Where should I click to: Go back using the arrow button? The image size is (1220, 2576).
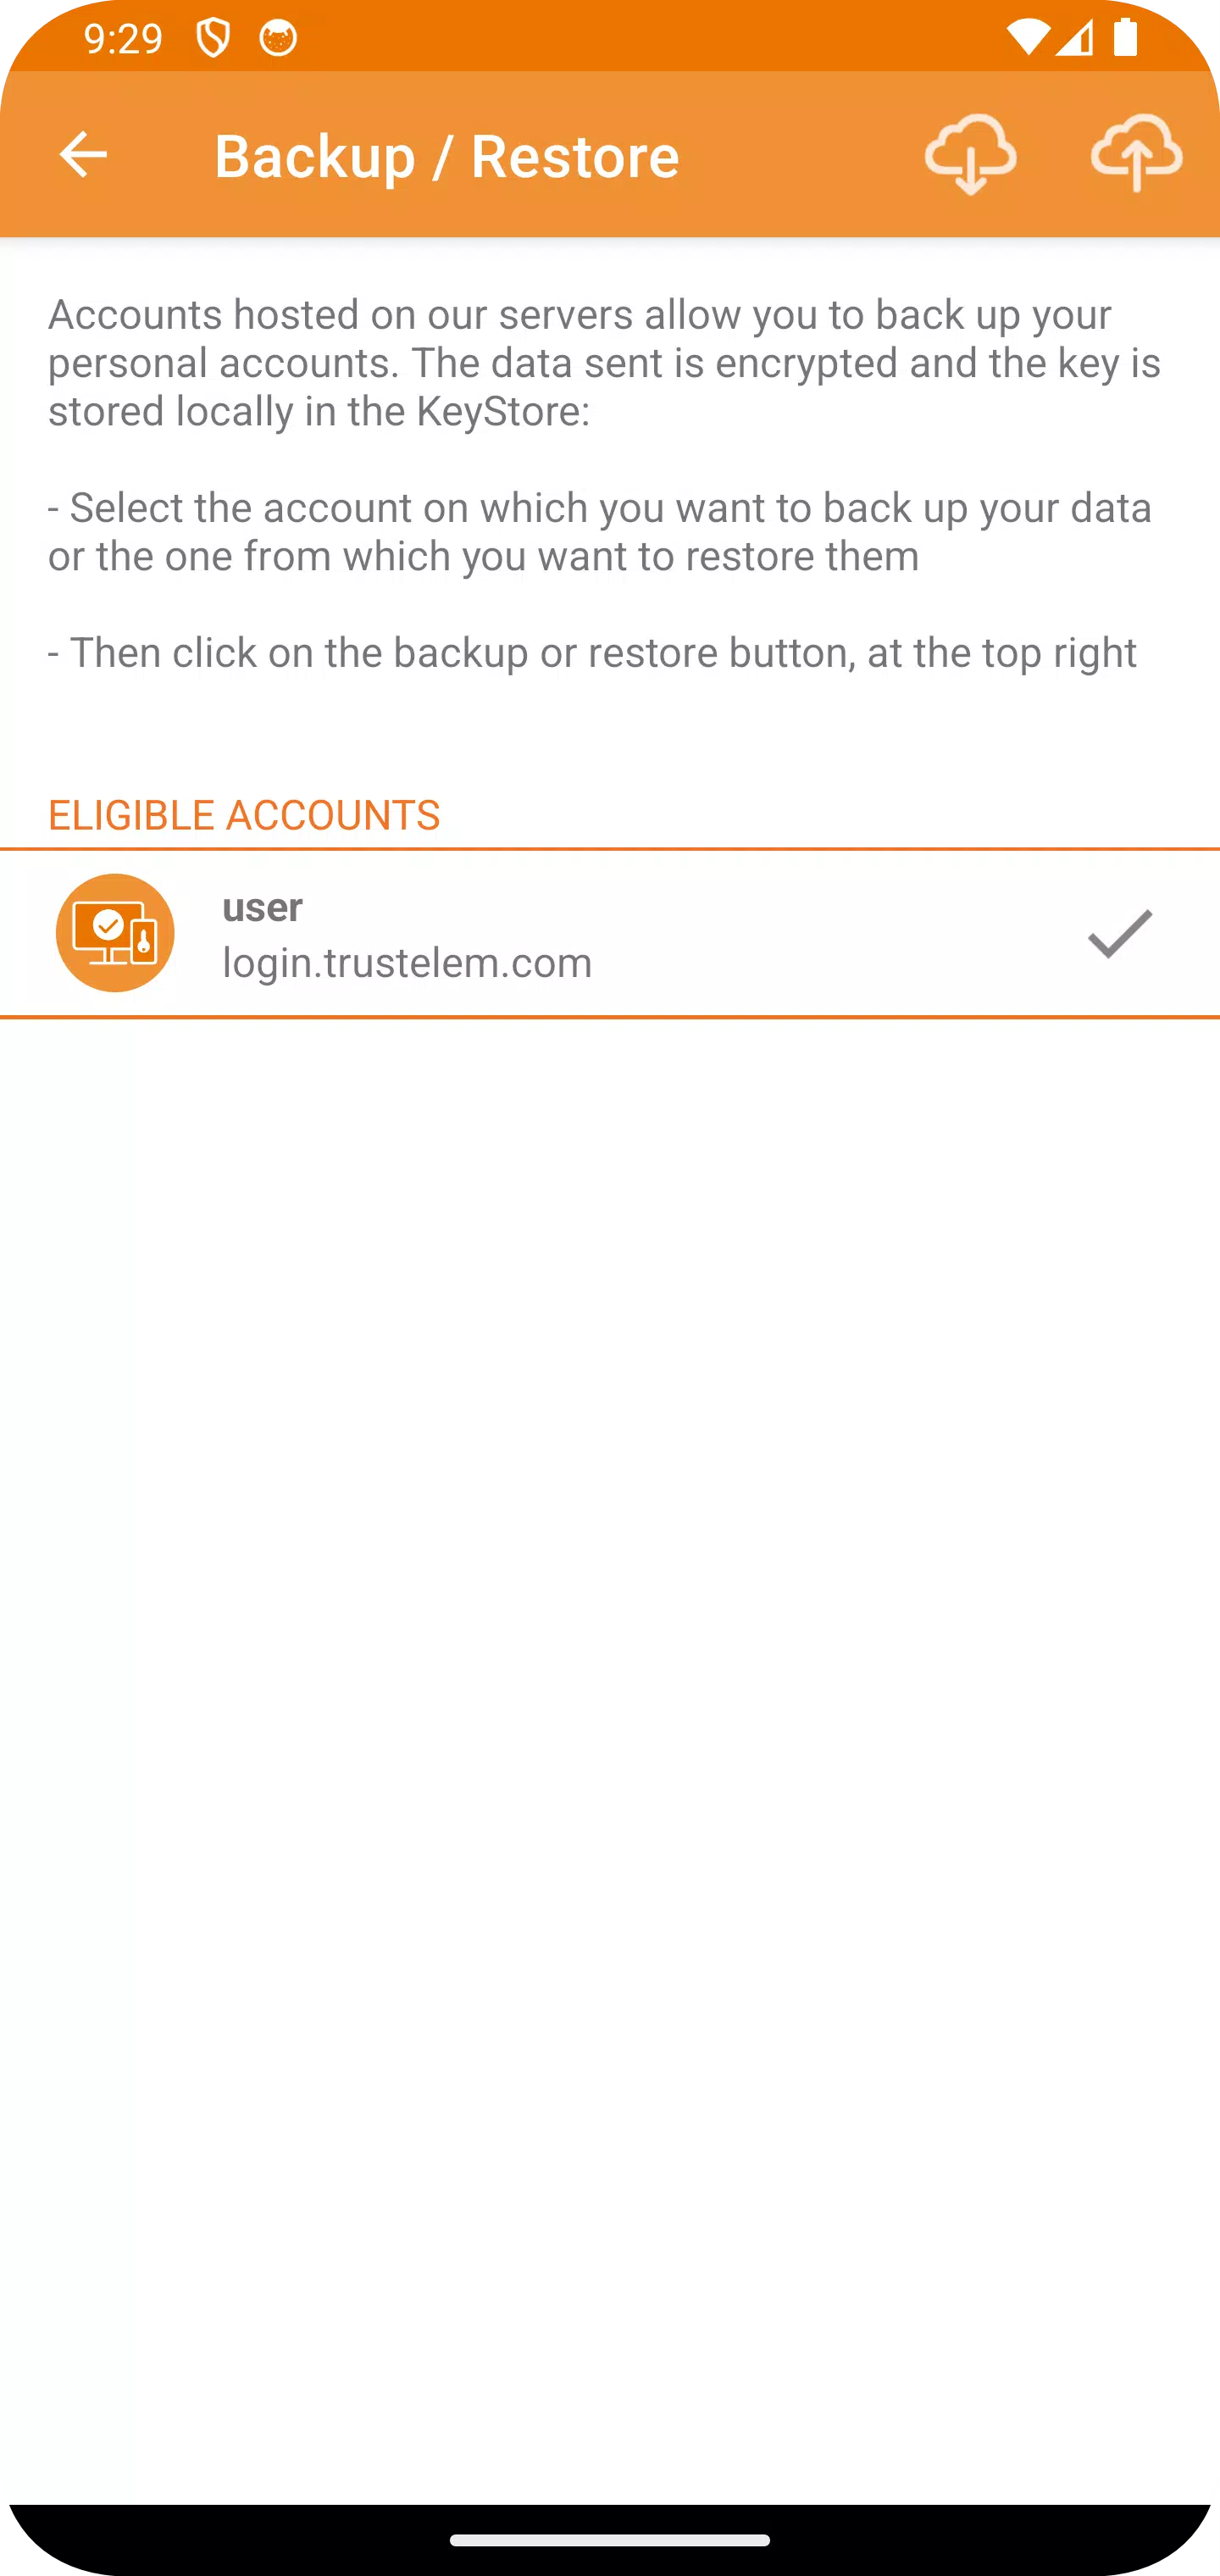click(x=83, y=155)
